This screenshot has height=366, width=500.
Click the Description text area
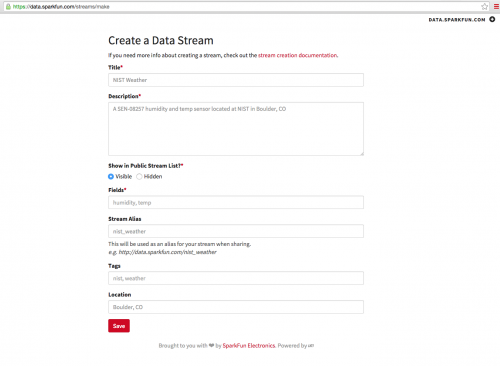[x=236, y=129]
